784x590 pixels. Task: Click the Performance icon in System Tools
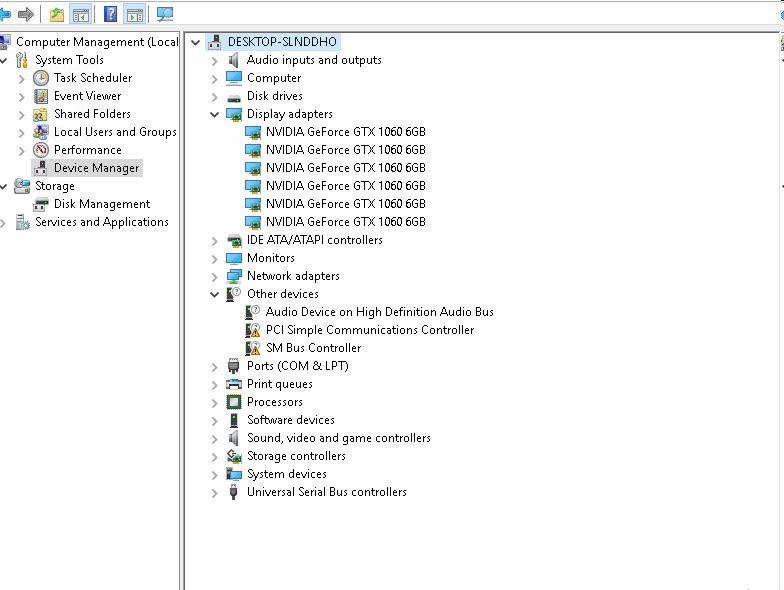tap(41, 150)
